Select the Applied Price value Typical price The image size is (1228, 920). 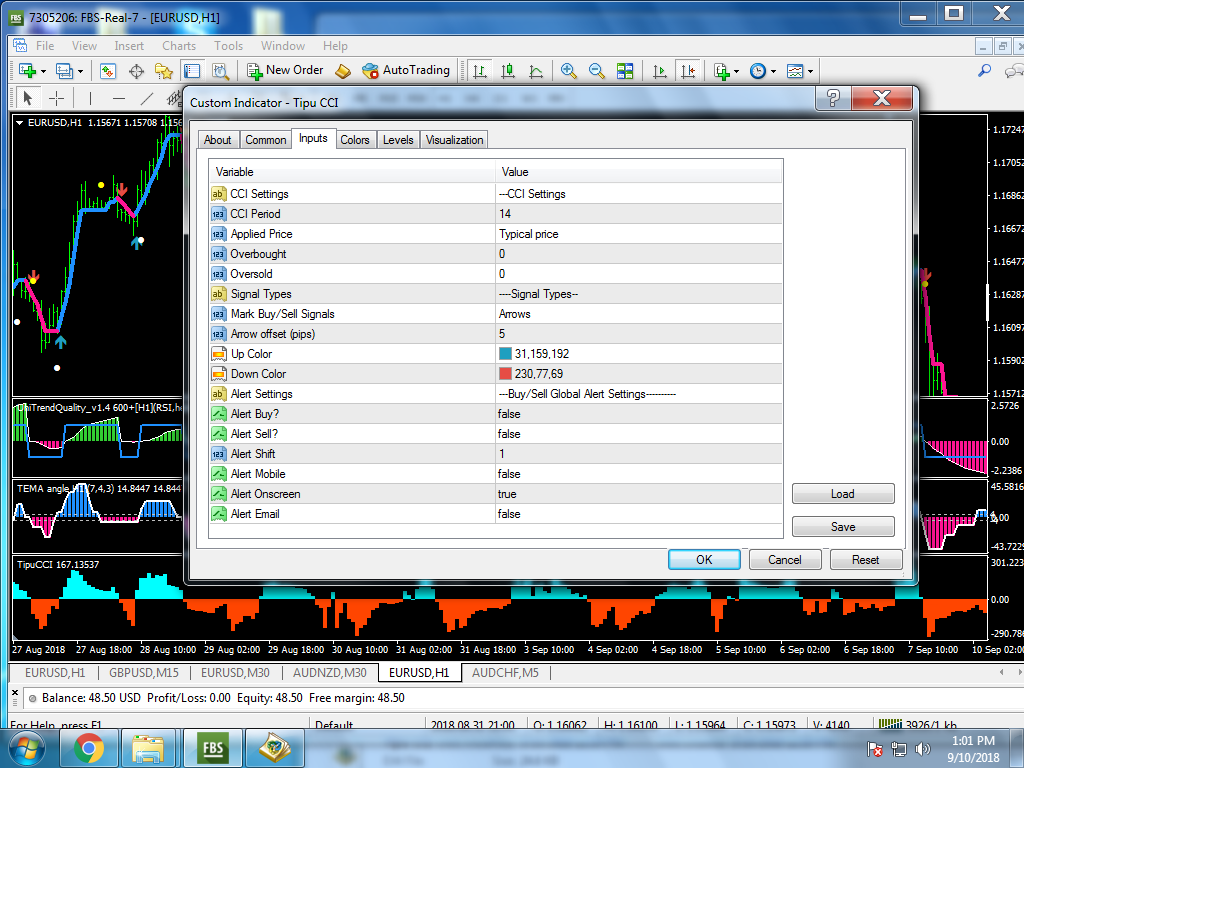click(x=638, y=234)
